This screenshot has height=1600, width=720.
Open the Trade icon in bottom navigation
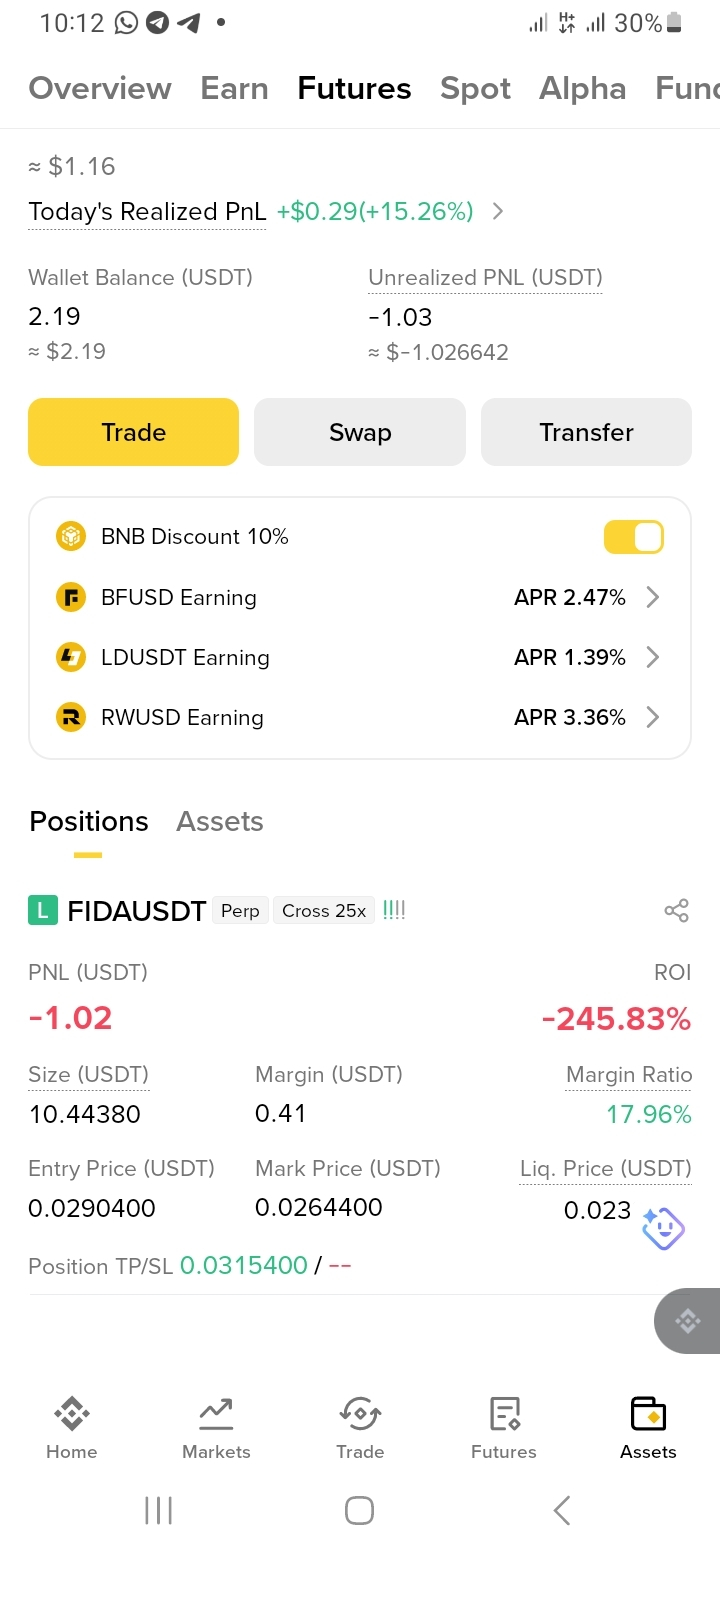[x=360, y=1428]
